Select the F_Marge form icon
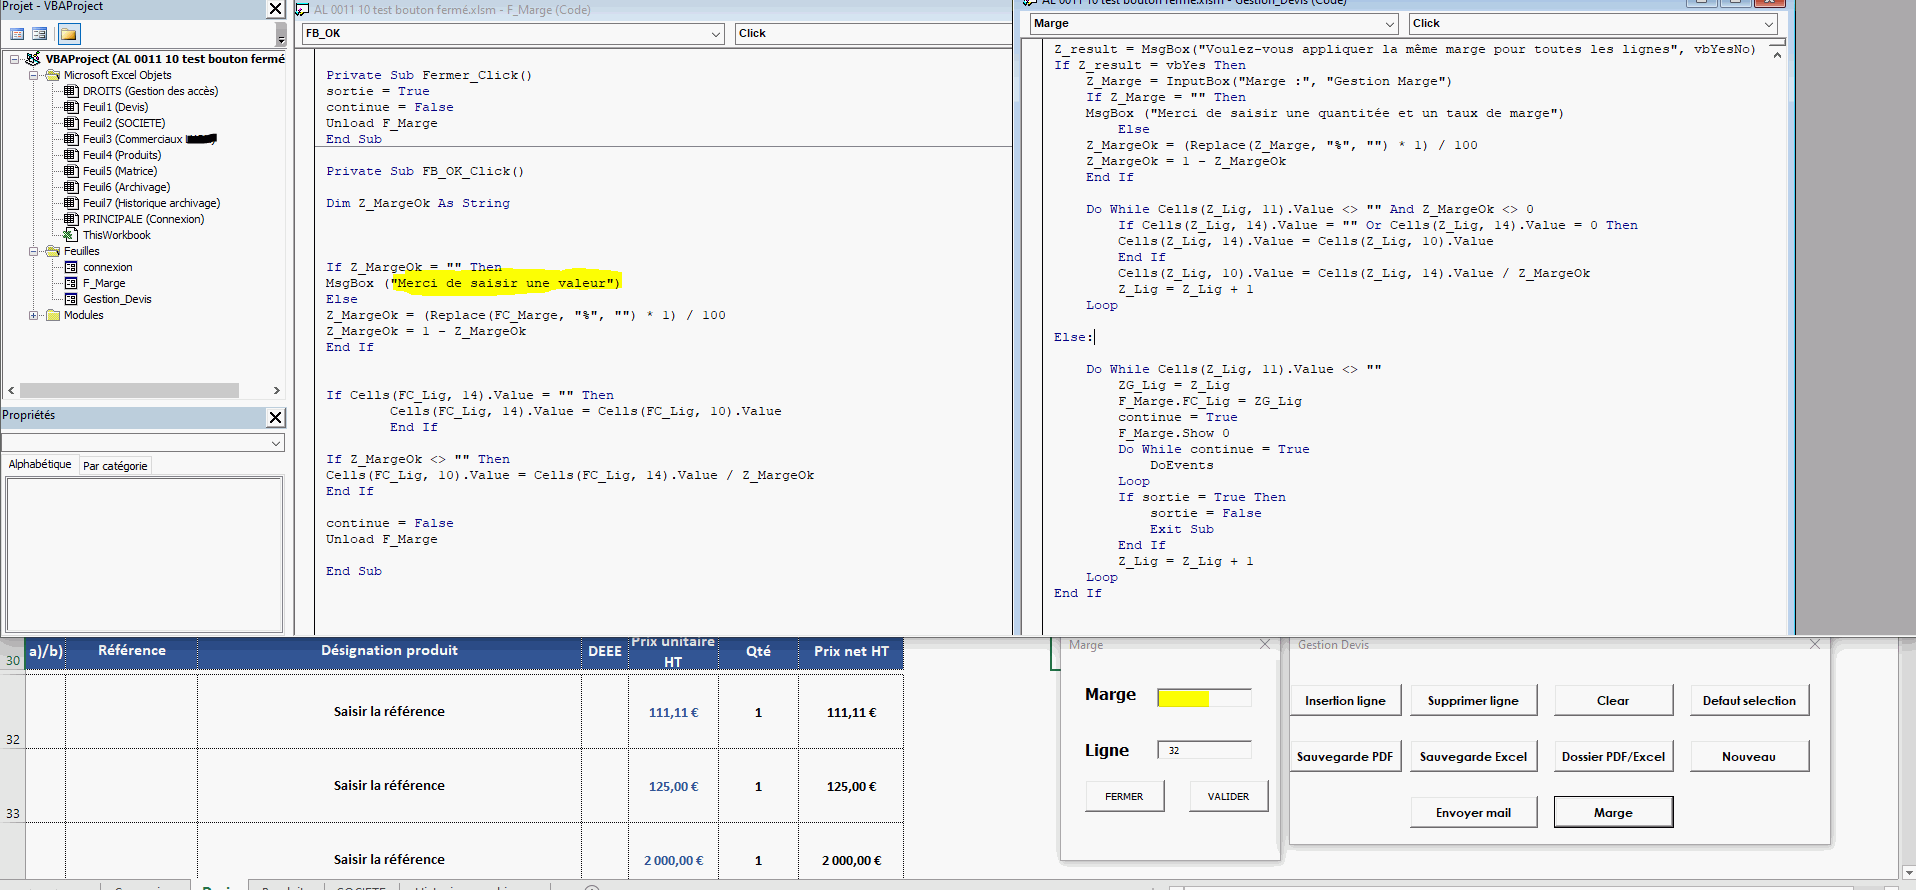 coord(71,283)
